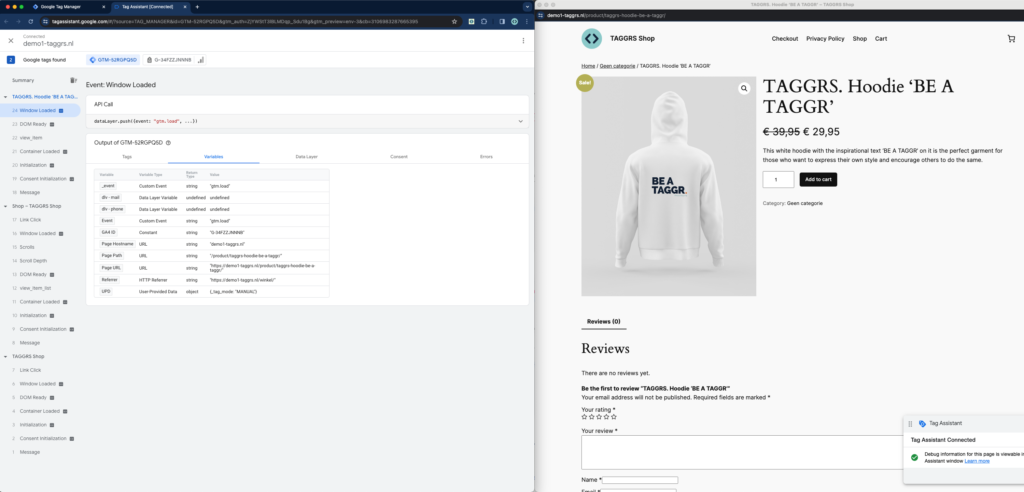Image resolution: width=1024 pixels, height=492 pixels.
Task: Collapse the Shop – TAGGRS Shop page group
Action: (x=6, y=206)
